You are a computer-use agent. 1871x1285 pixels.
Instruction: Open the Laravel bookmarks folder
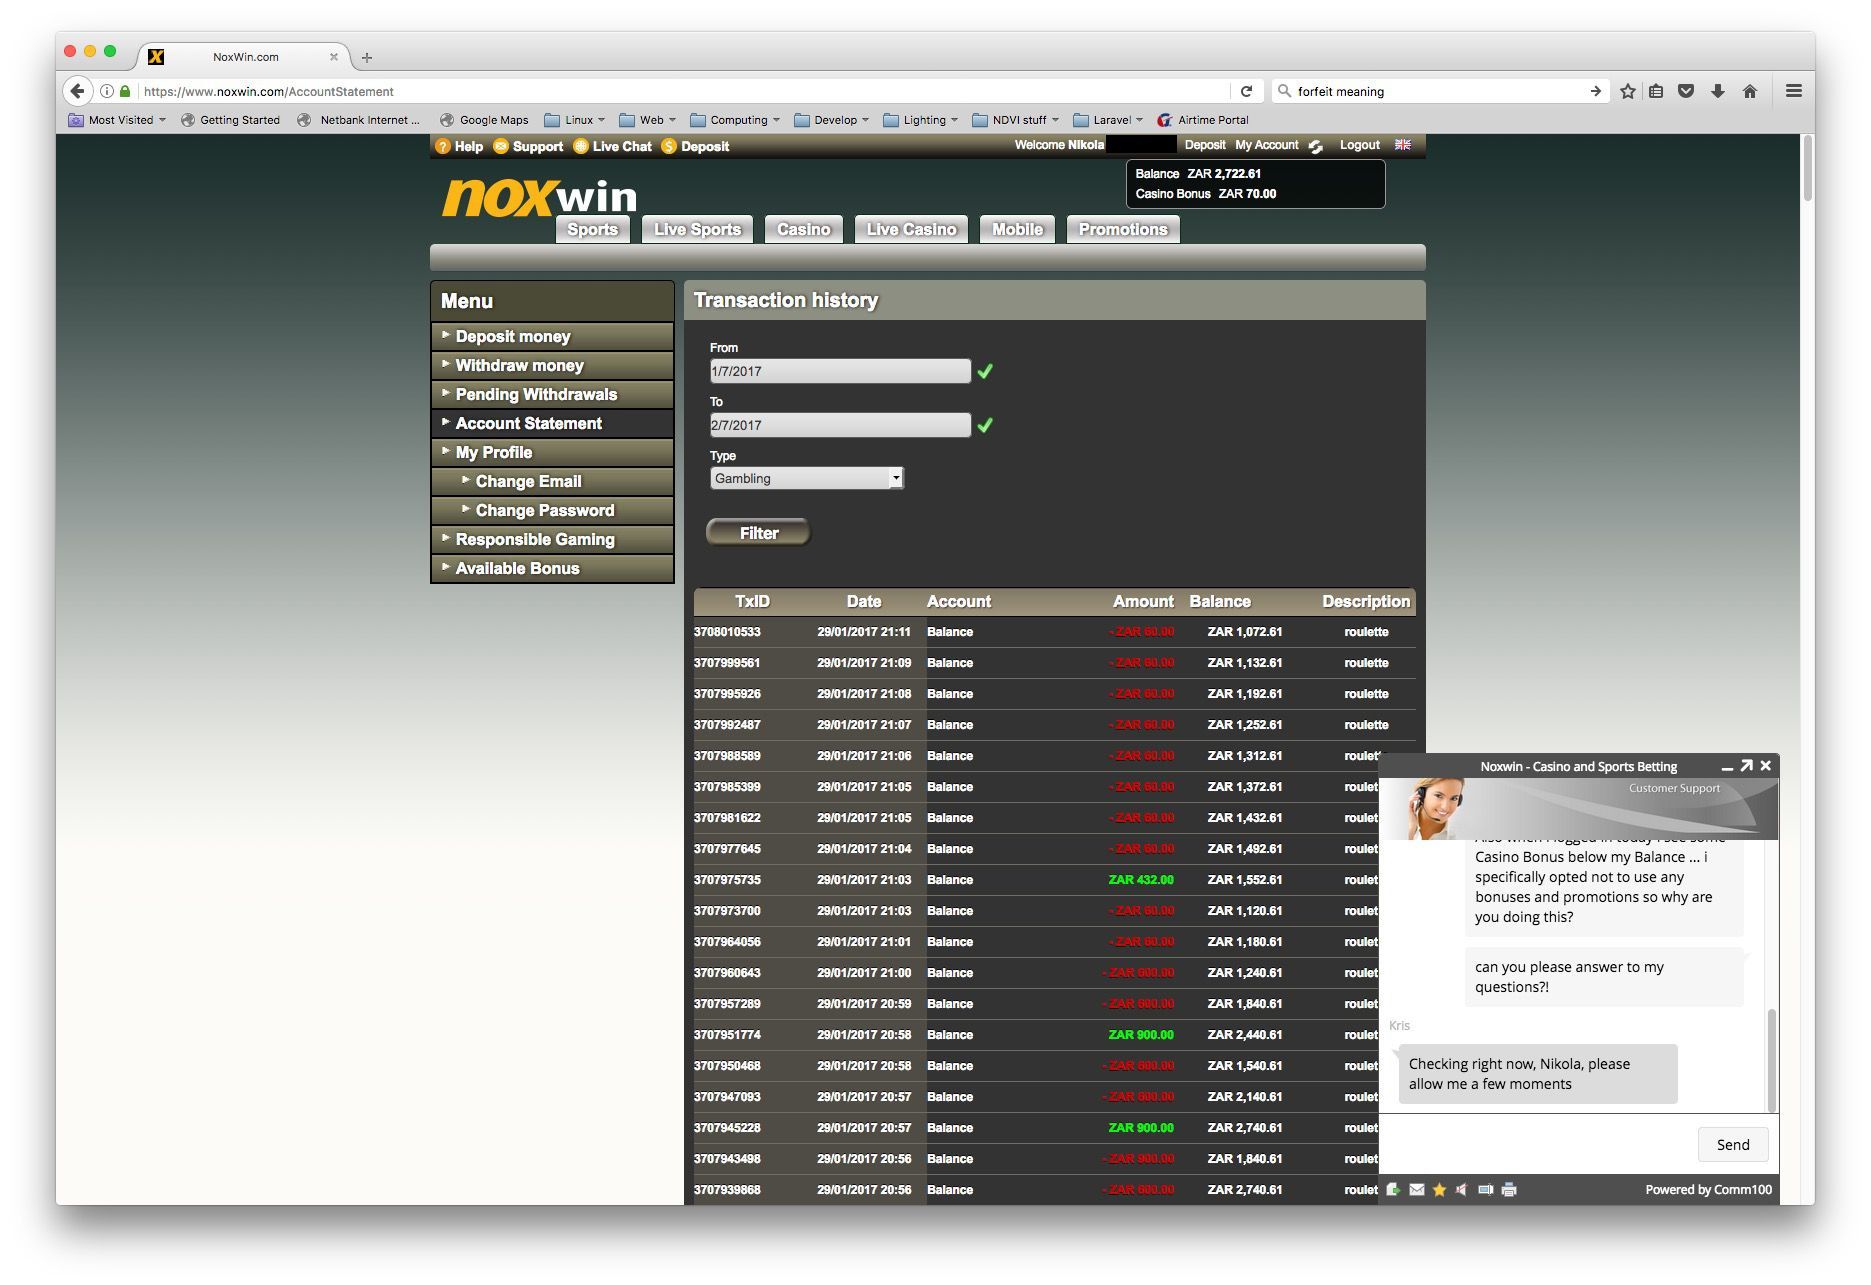coord(1108,120)
